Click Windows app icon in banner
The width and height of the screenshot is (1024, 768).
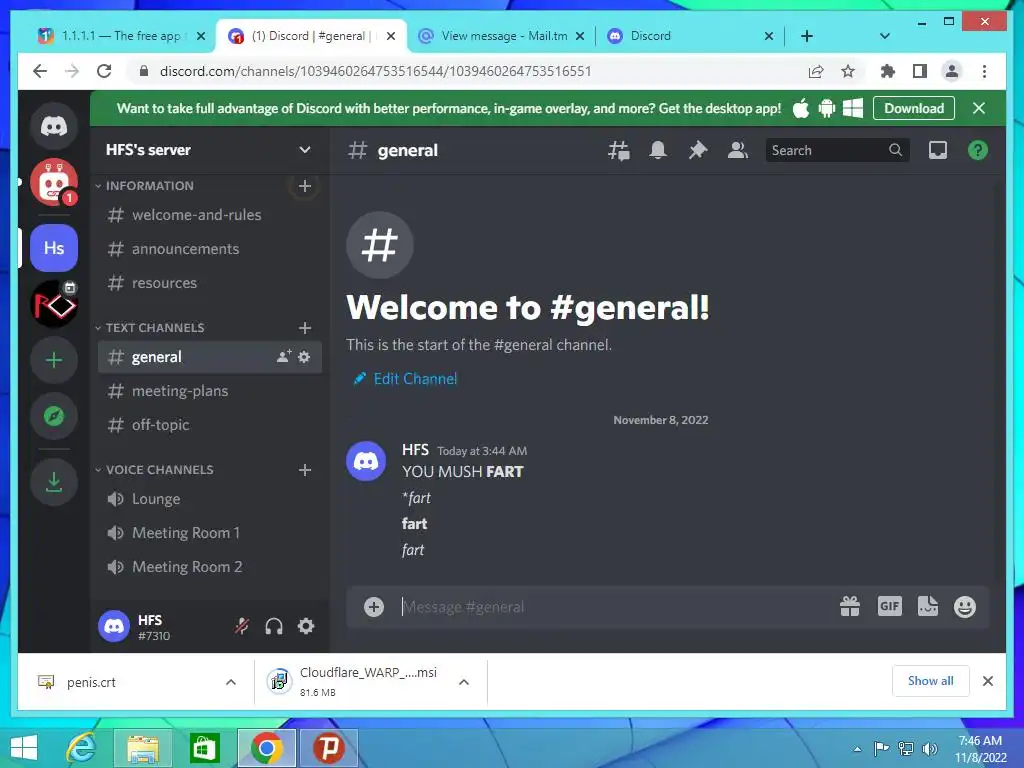coord(853,108)
